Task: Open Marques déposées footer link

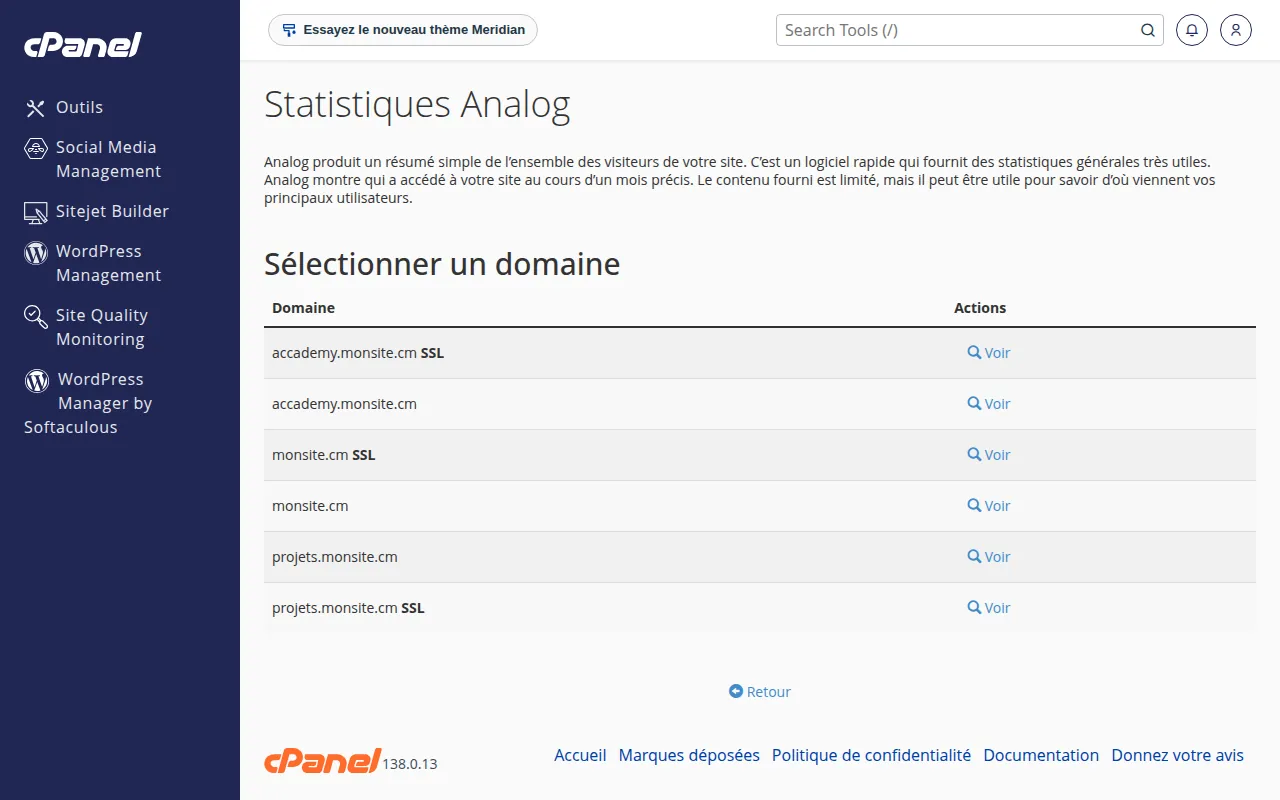Action: tap(689, 755)
